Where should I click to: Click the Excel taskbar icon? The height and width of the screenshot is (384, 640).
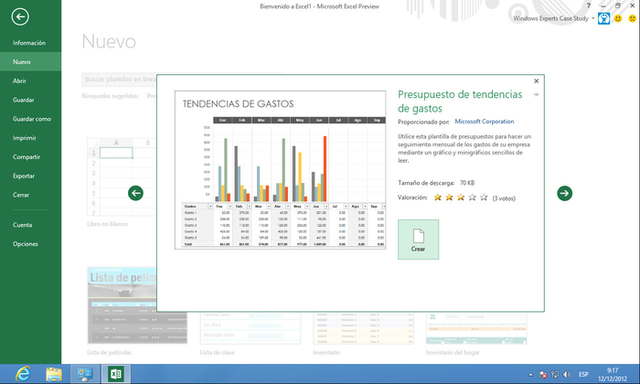pos(116,374)
